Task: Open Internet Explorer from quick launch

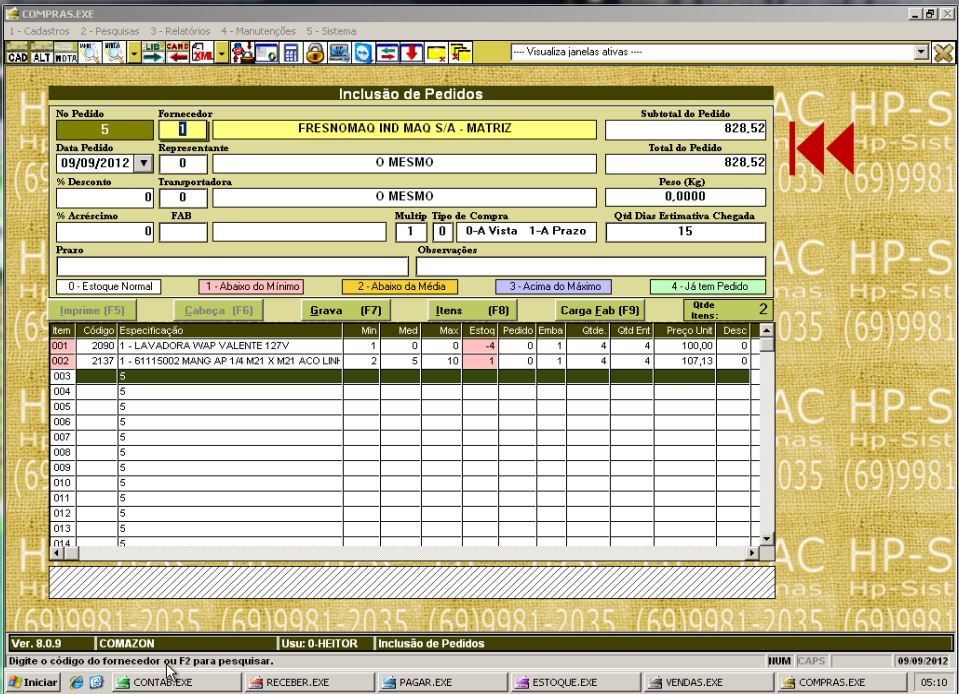Action: (x=76, y=682)
